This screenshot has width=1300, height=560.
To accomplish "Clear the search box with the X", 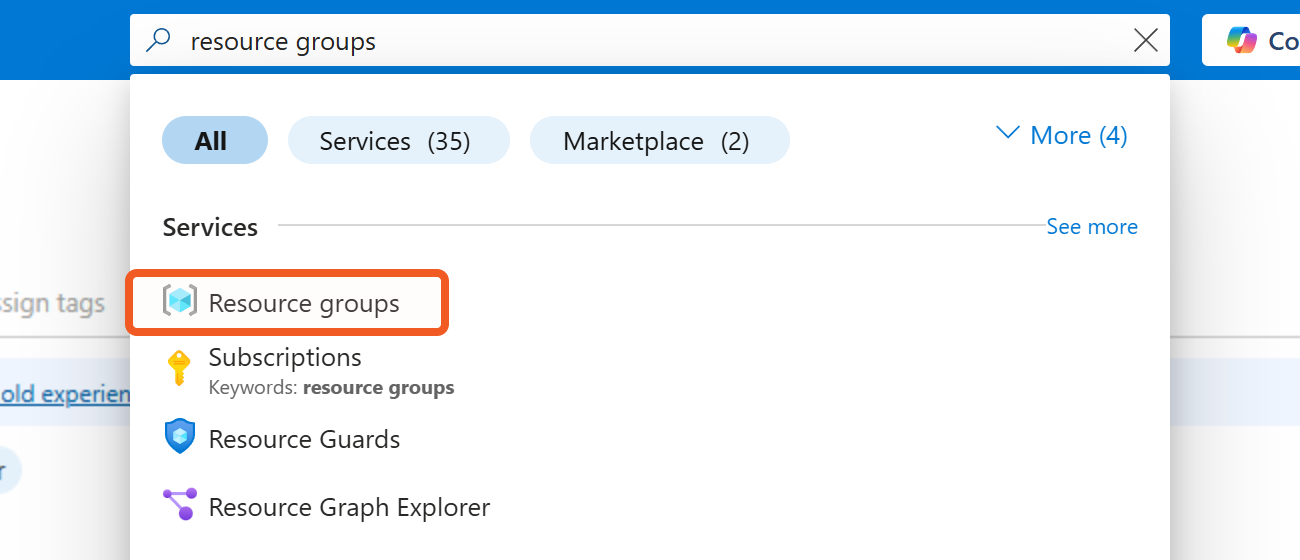I will (x=1145, y=41).
